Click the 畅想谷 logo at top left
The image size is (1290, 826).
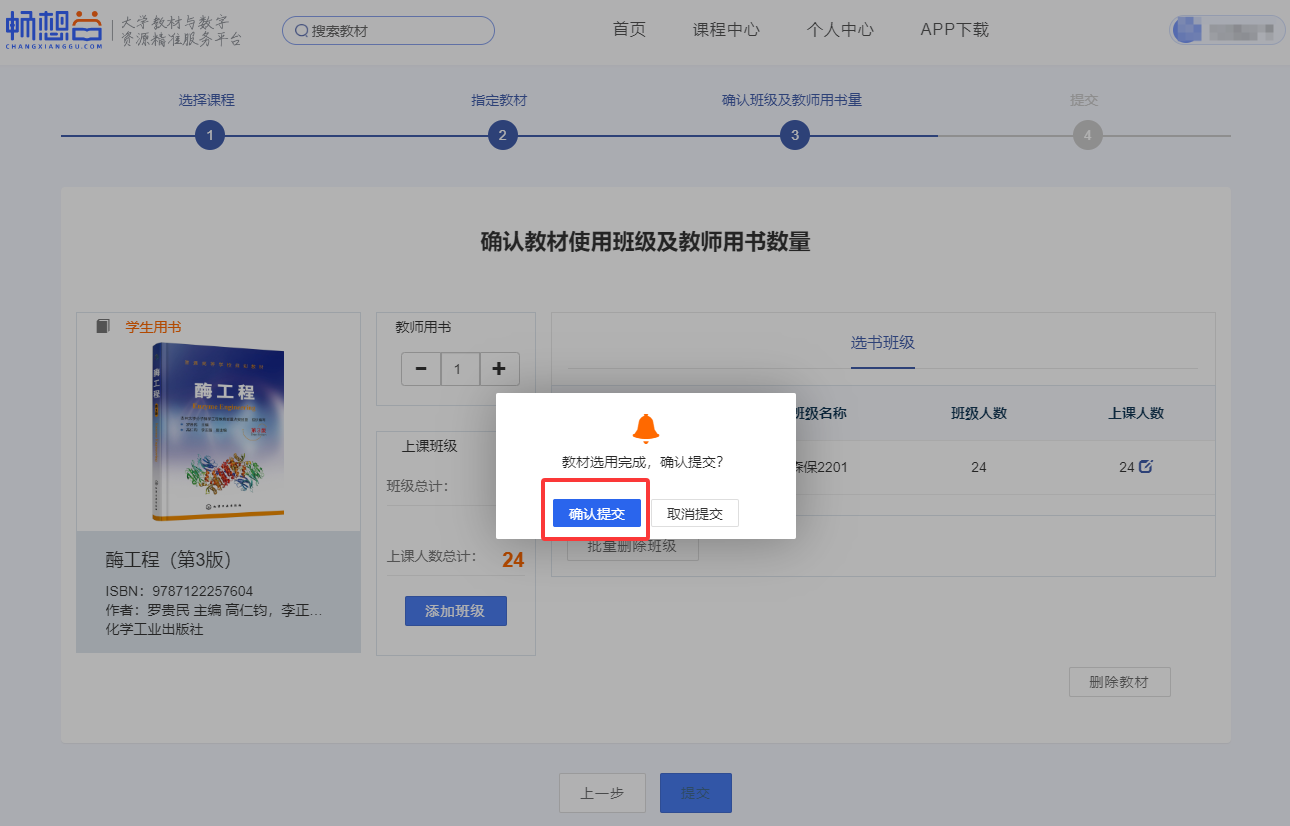click(x=54, y=30)
